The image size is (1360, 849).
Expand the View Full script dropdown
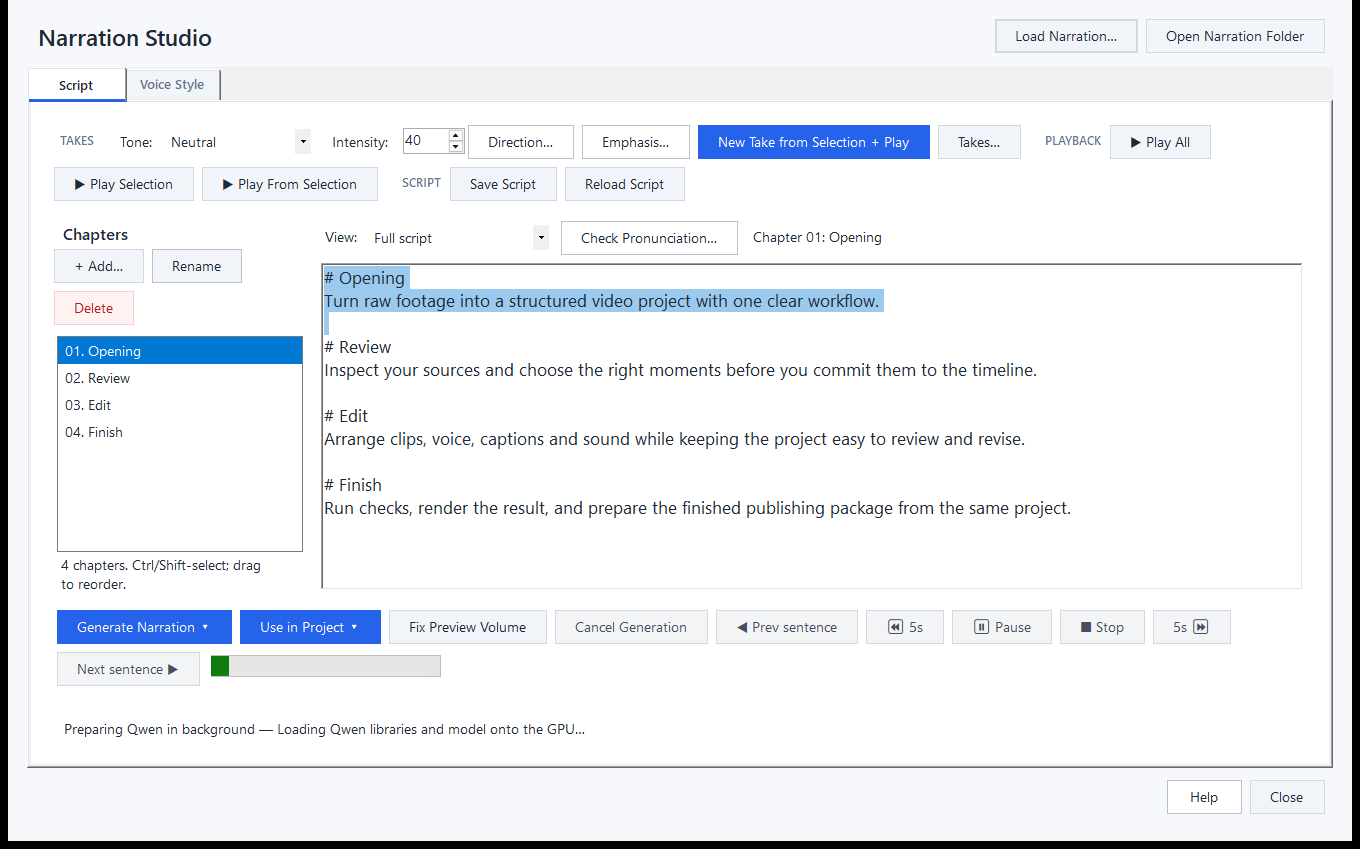pyautogui.click(x=541, y=238)
